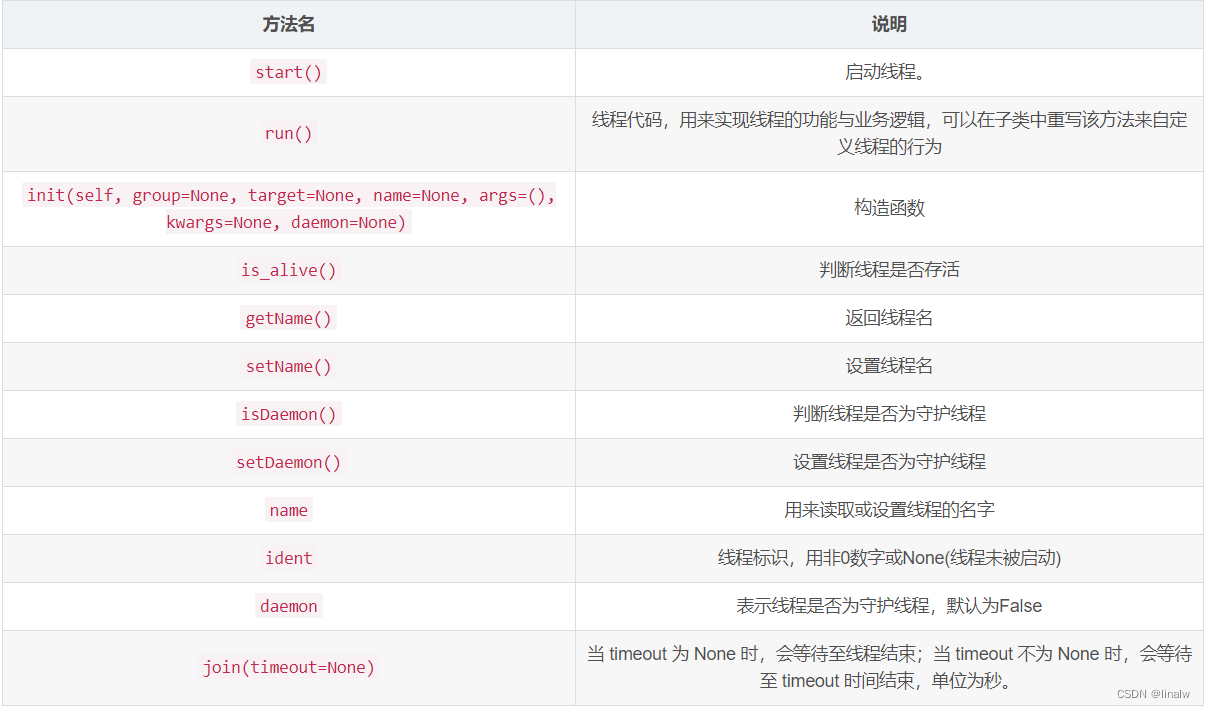The height and width of the screenshot is (708, 1205).
Task: Select the 启动线程 description cell
Action: 889,71
